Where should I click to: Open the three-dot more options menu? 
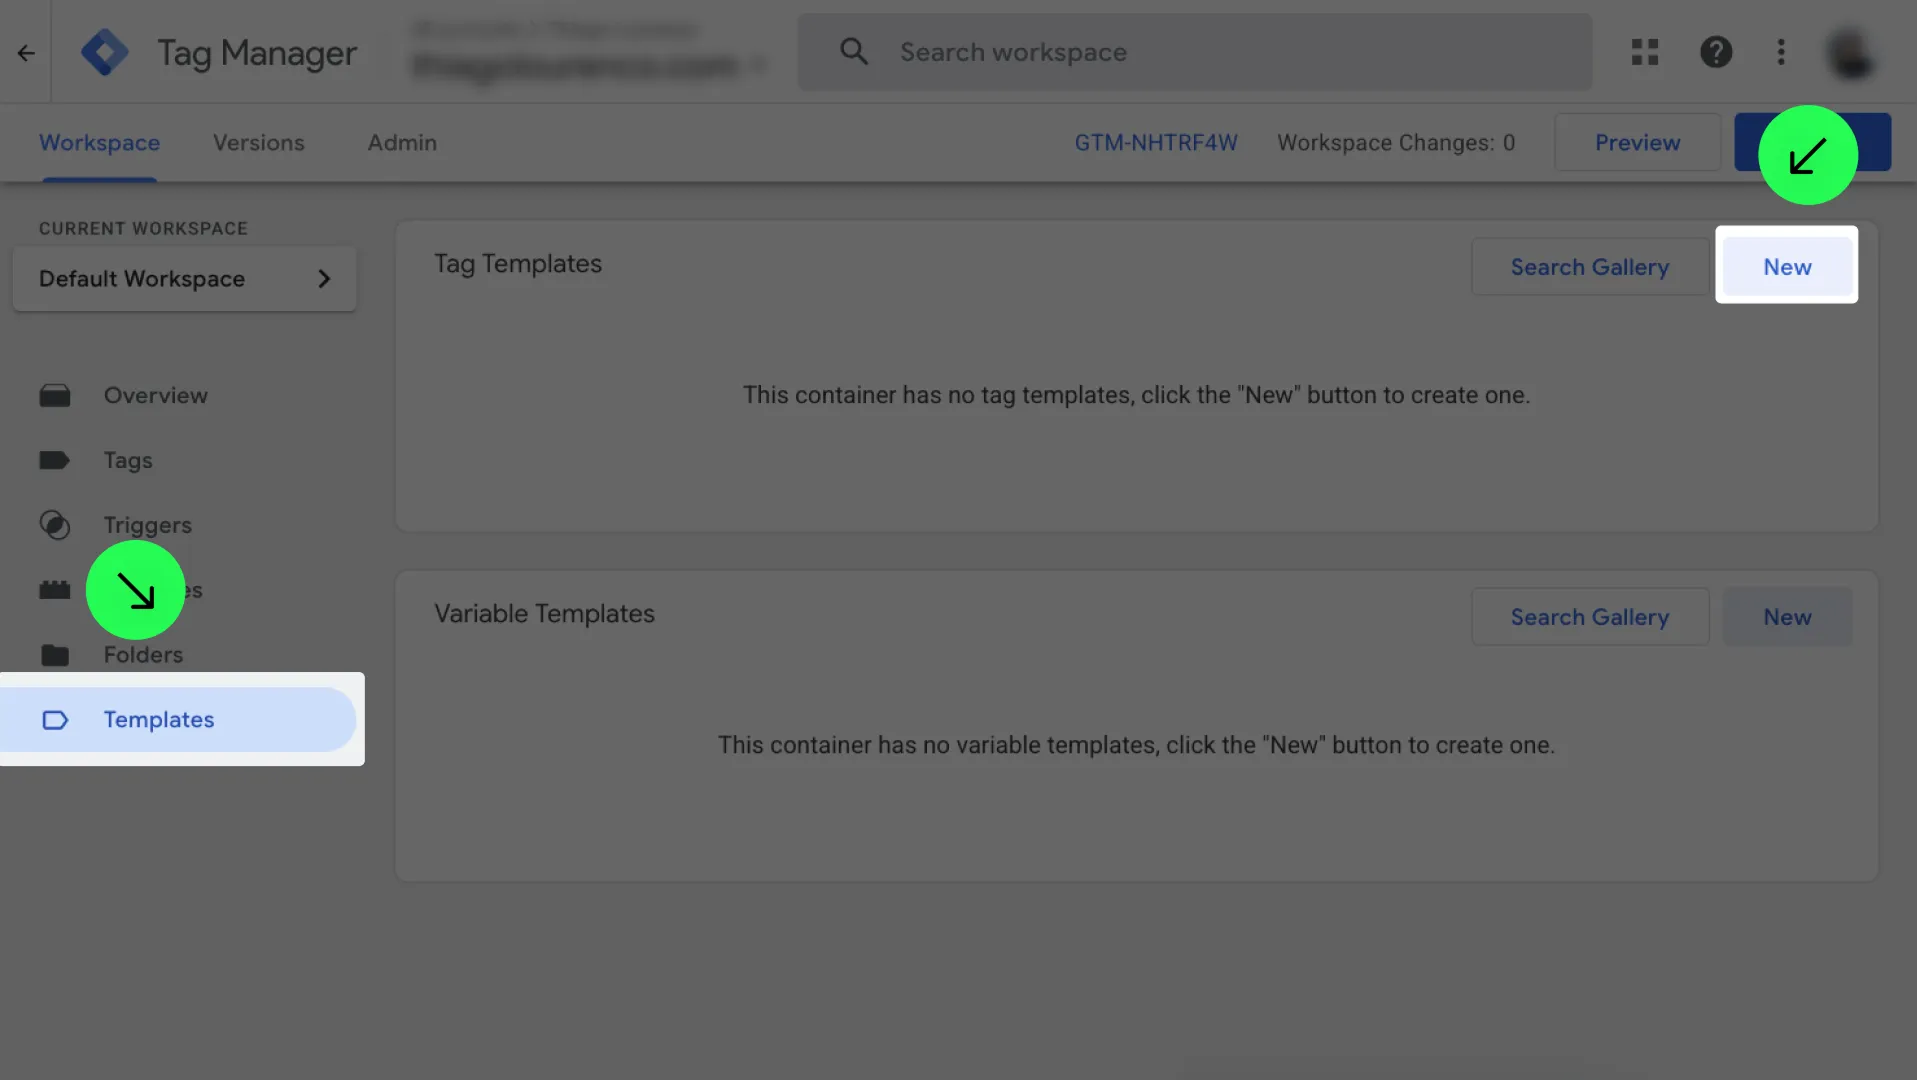pyautogui.click(x=1781, y=52)
